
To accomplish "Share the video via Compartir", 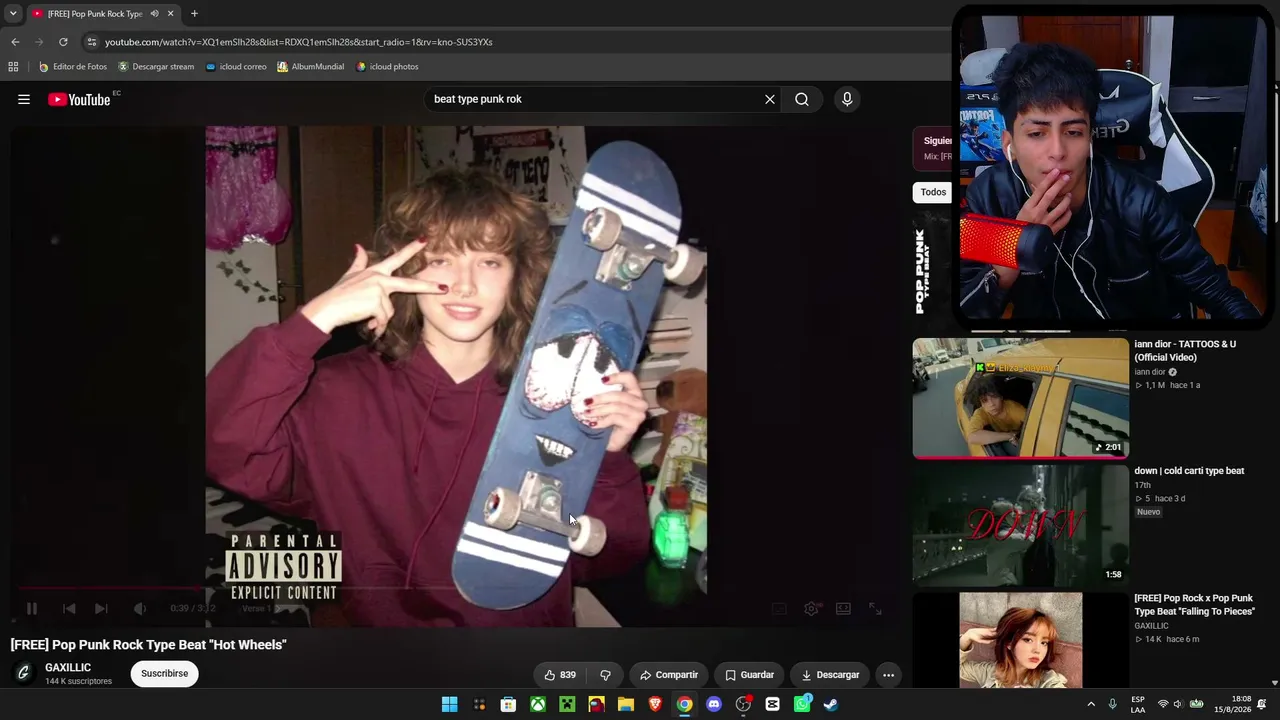I will tap(669, 675).
